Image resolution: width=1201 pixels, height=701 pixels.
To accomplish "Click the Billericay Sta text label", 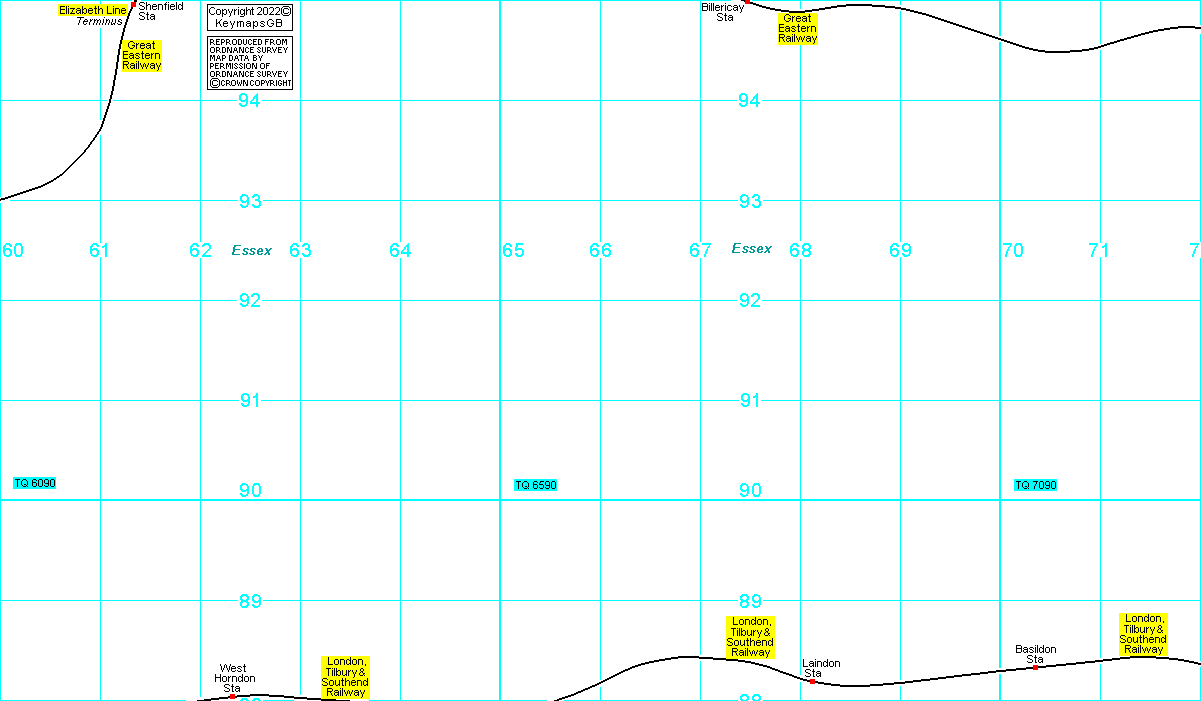I will 723,12.
